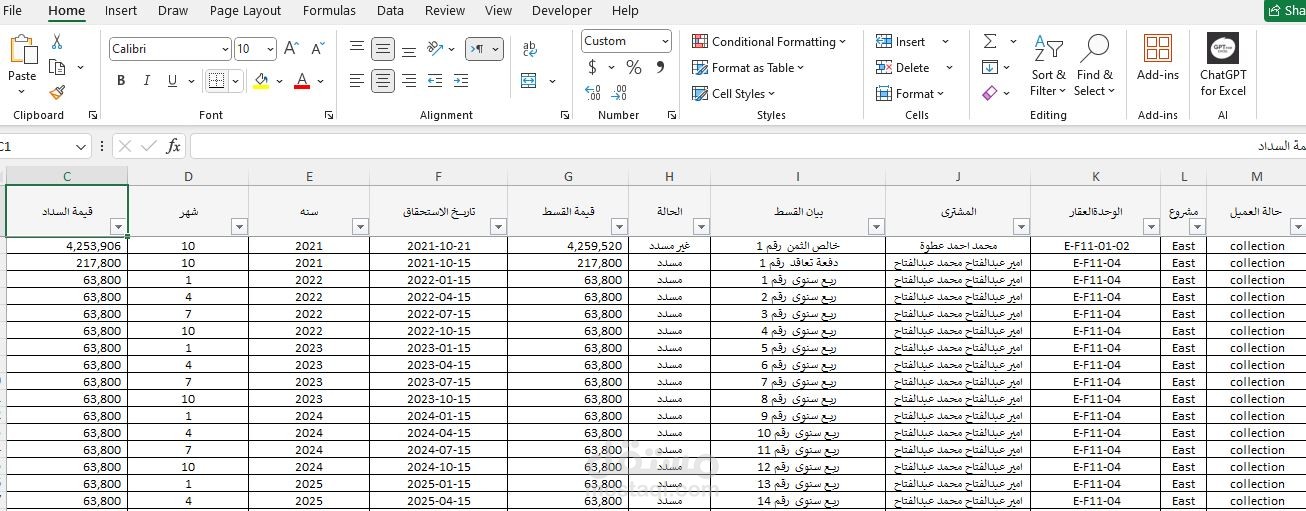Screen dimensions: 1306x511
Task: Toggle Align Right button
Action: [409, 81]
